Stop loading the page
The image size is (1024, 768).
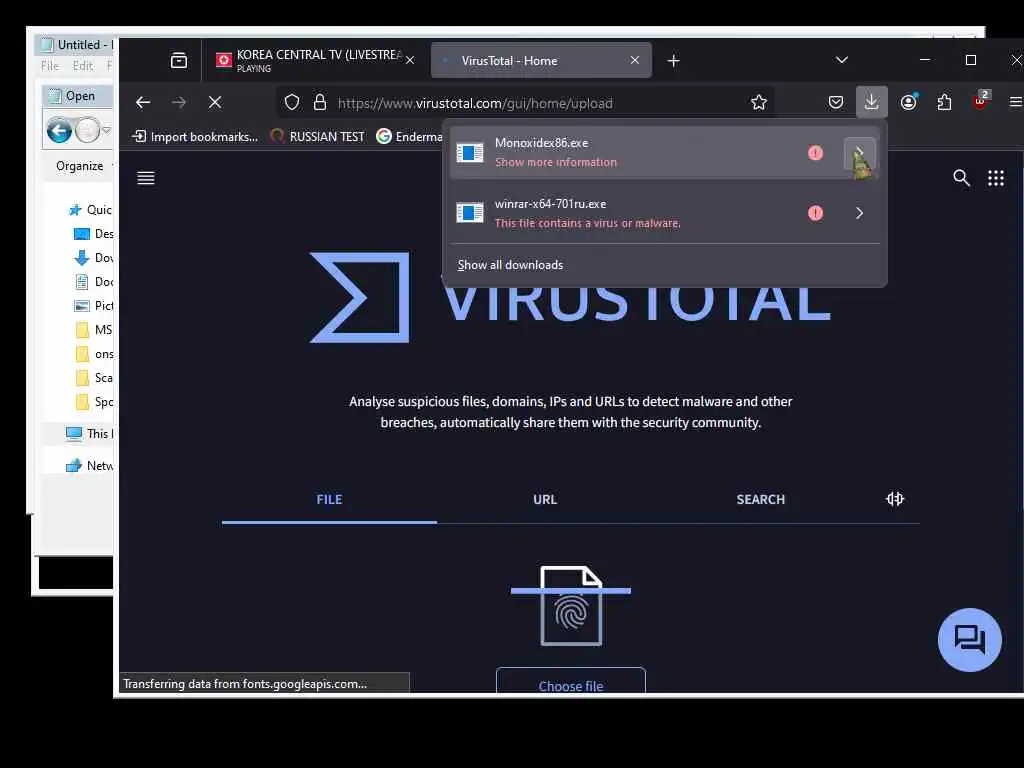pyautogui.click(x=215, y=102)
